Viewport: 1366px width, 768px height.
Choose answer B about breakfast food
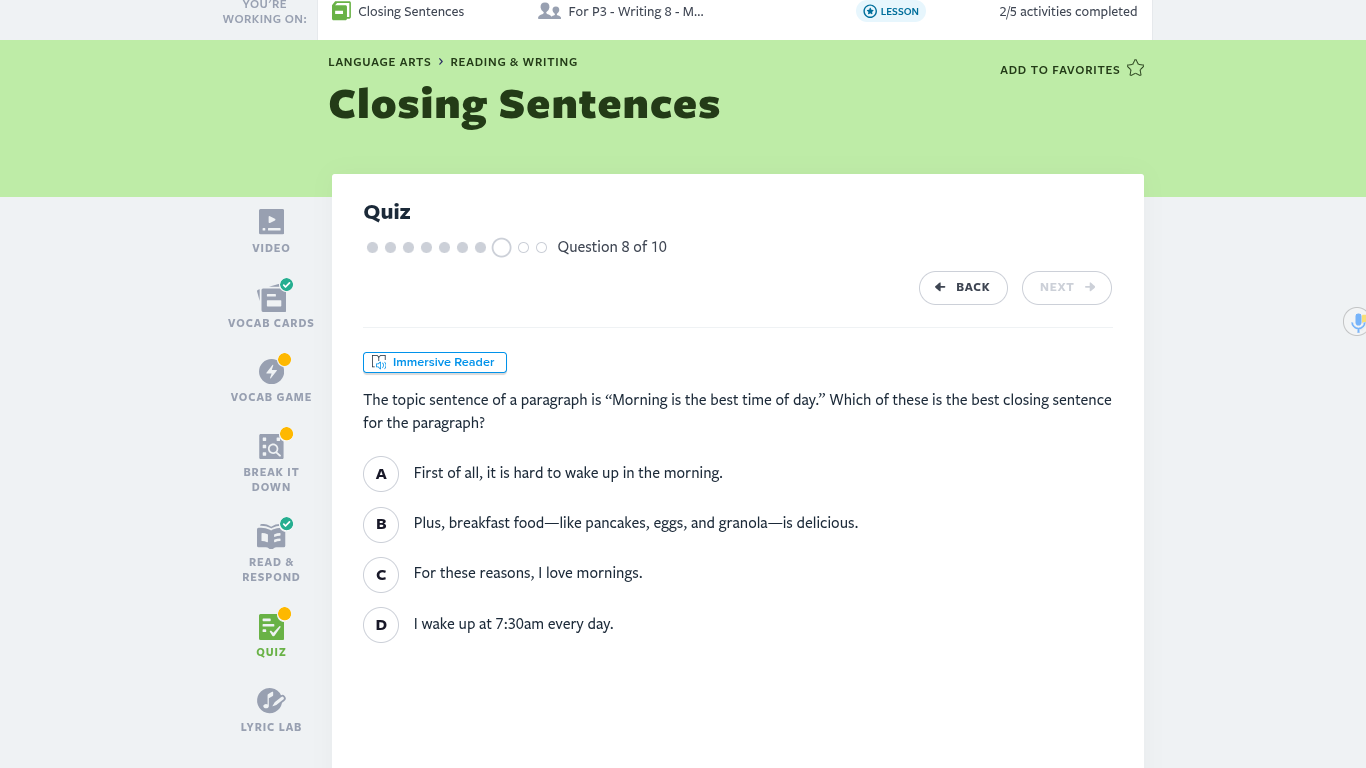click(x=381, y=524)
